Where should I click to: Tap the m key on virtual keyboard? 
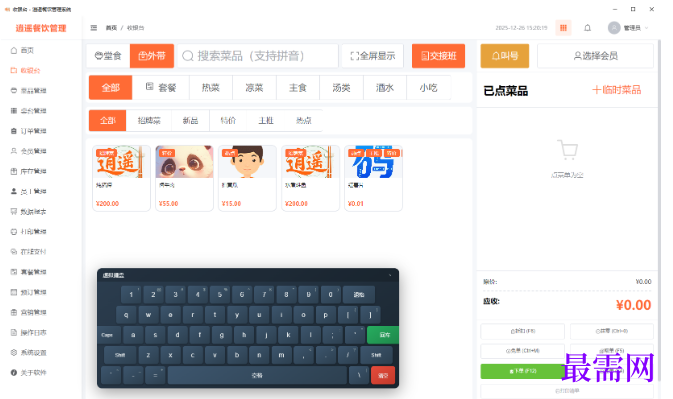pyautogui.click(x=282, y=355)
